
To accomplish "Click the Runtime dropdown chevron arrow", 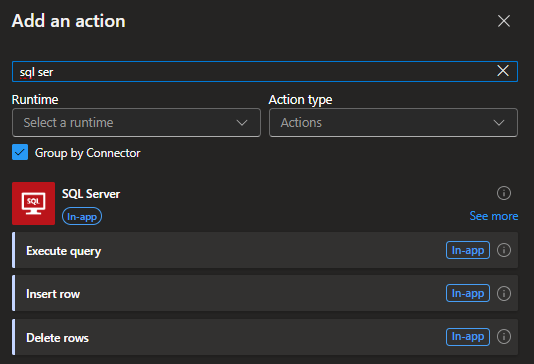I will click(x=242, y=123).
